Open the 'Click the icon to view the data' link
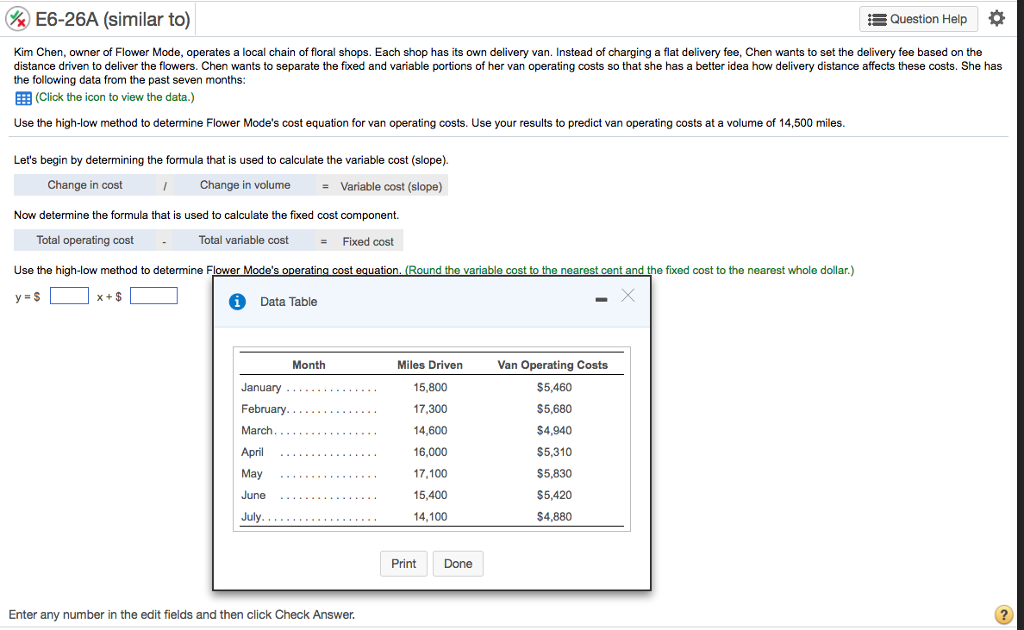Viewport: 1024px width, 630px height. coord(115,97)
